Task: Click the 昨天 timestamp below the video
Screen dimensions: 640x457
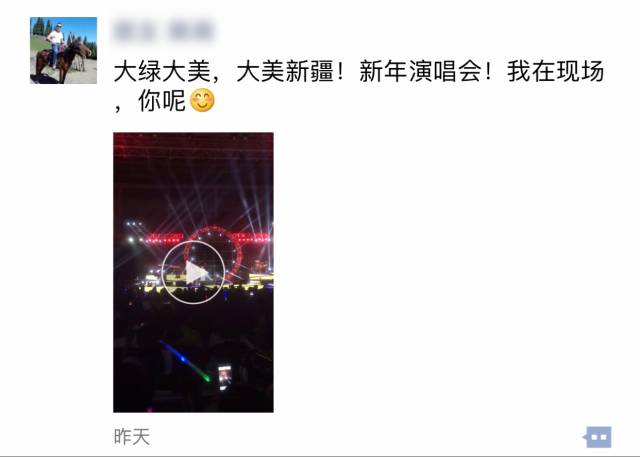Action: [x=131, y=437]
